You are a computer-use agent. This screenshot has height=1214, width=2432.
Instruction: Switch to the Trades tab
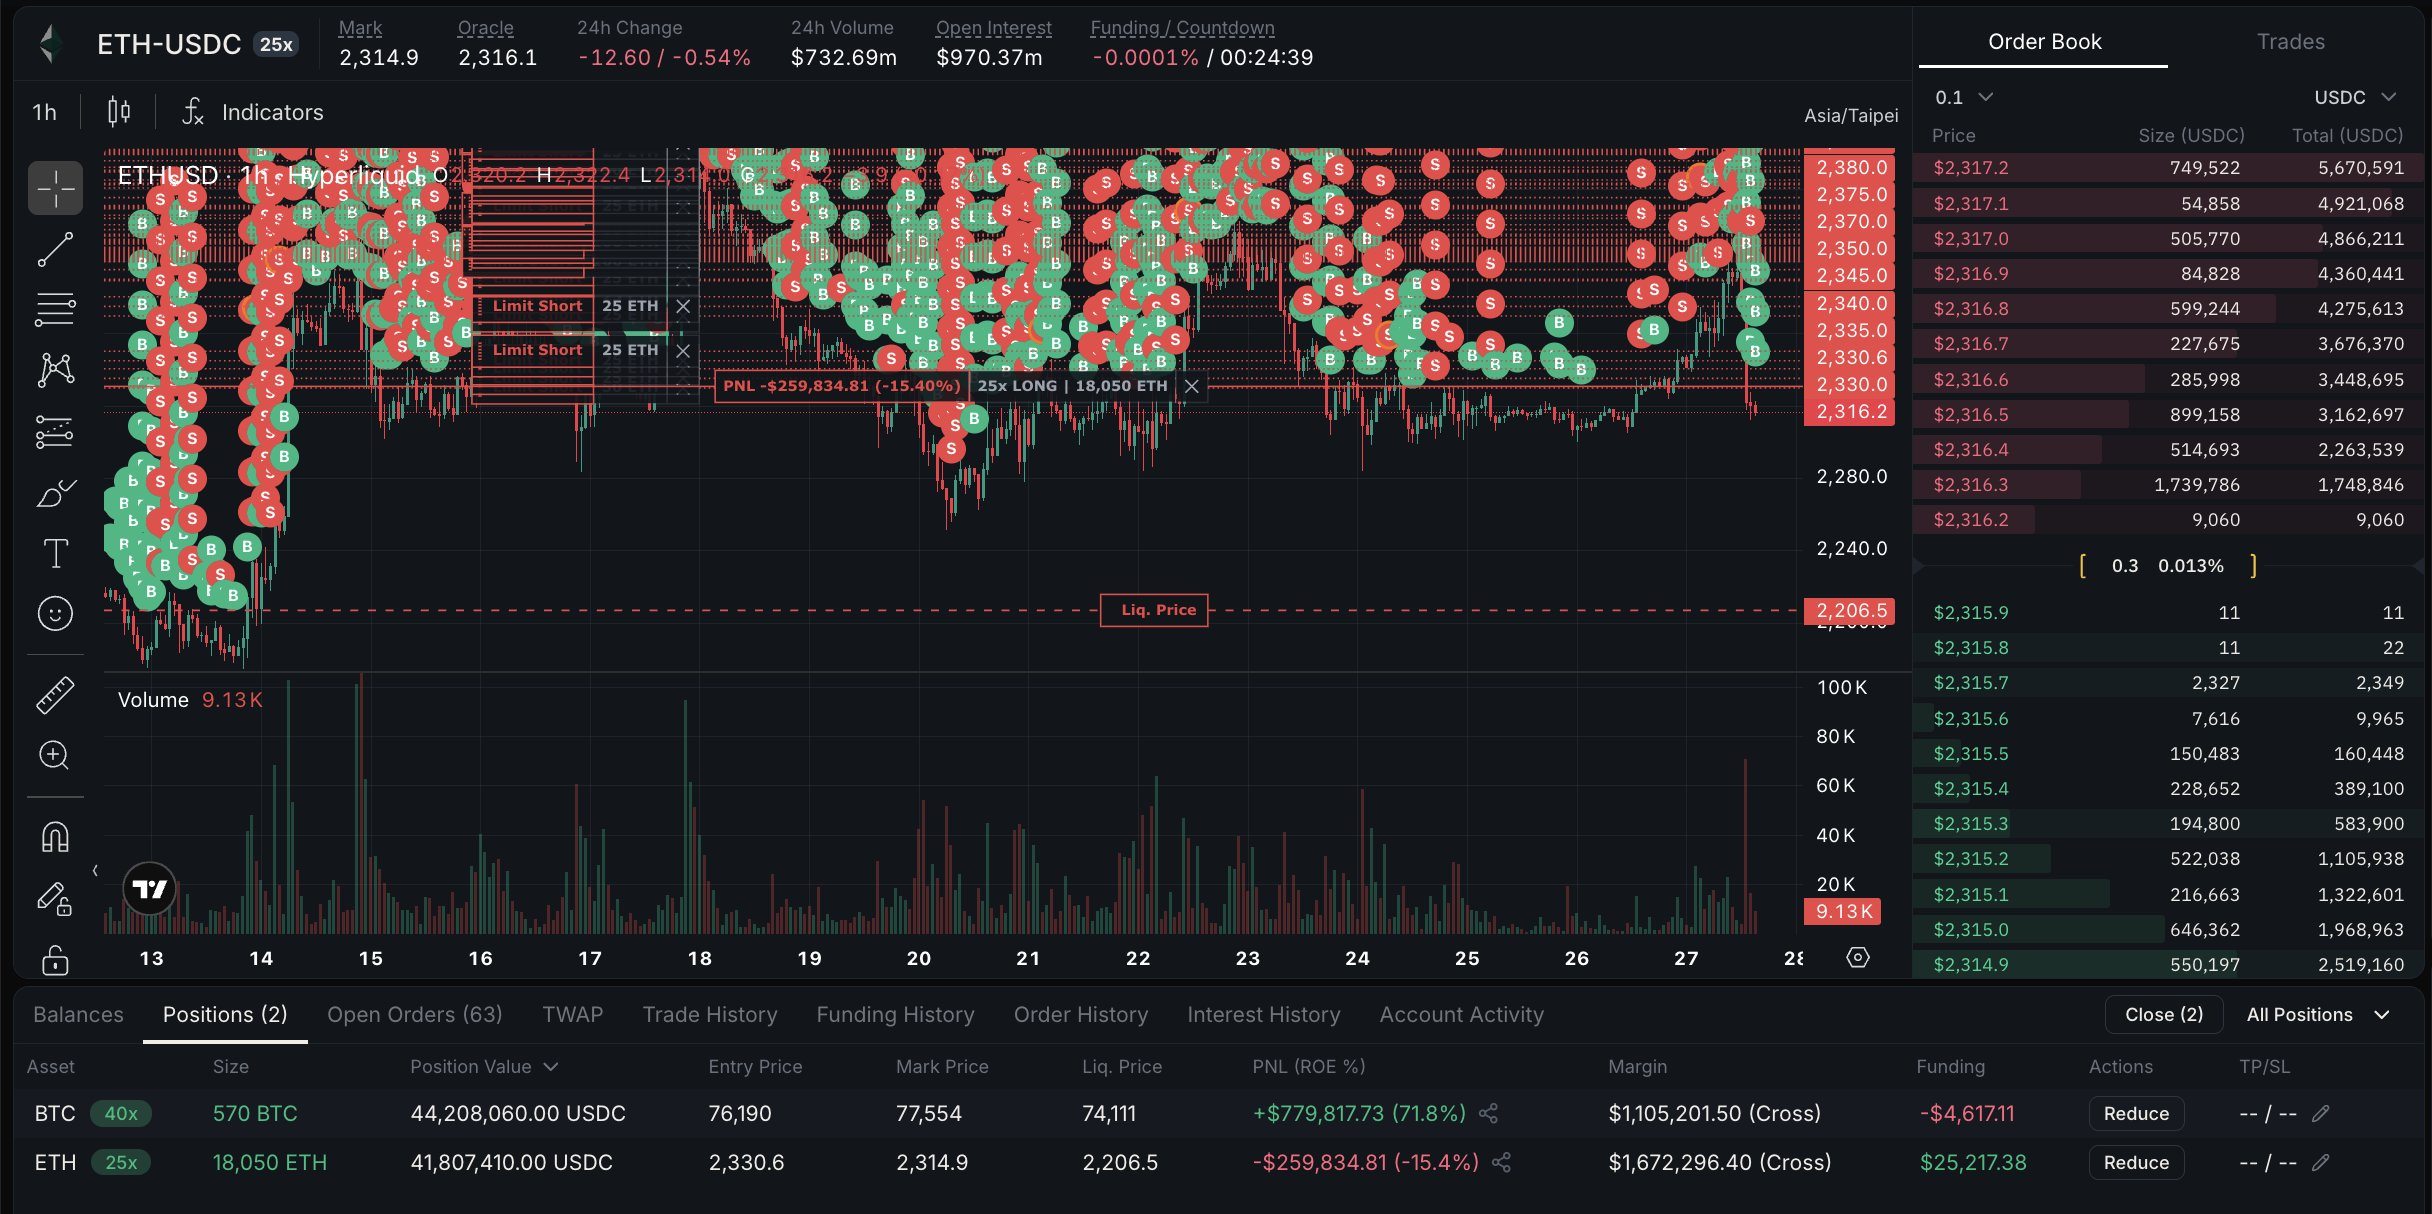[2290, 42]
